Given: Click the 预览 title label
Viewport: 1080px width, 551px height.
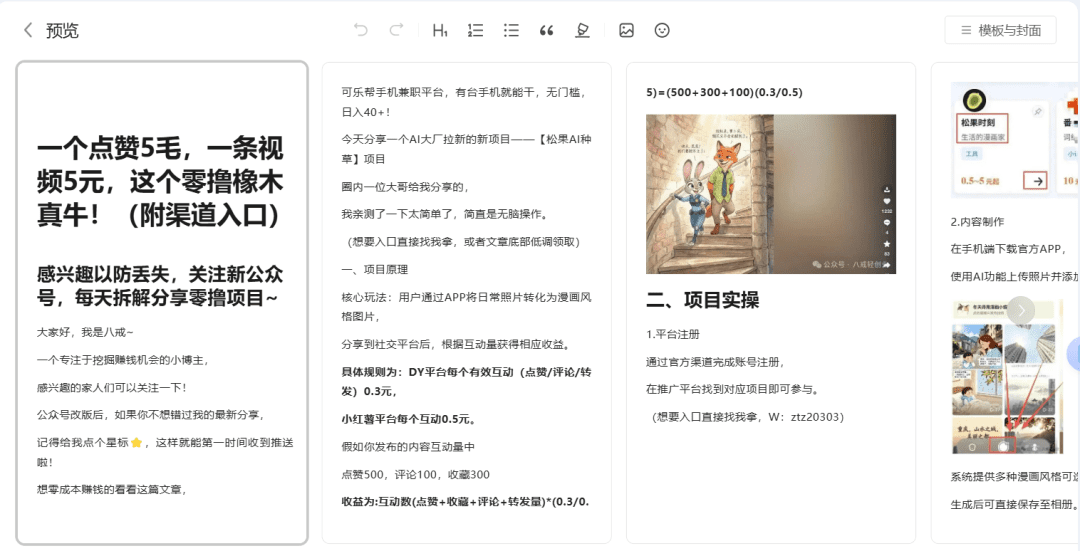Looking at the screenshot, I should [x=62, y=30].
